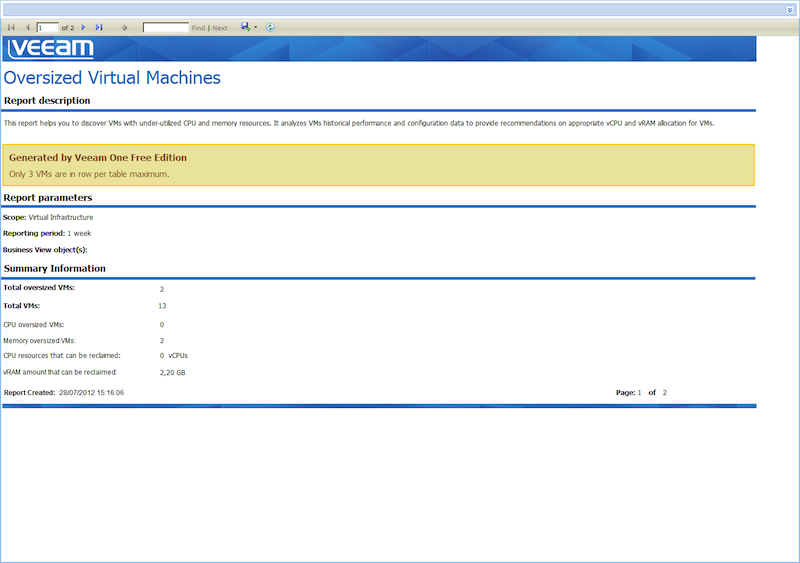The width and height of the screenshot is (800, 563).
Task: Select the Business View object(s) label
Action: coord(45,250)
